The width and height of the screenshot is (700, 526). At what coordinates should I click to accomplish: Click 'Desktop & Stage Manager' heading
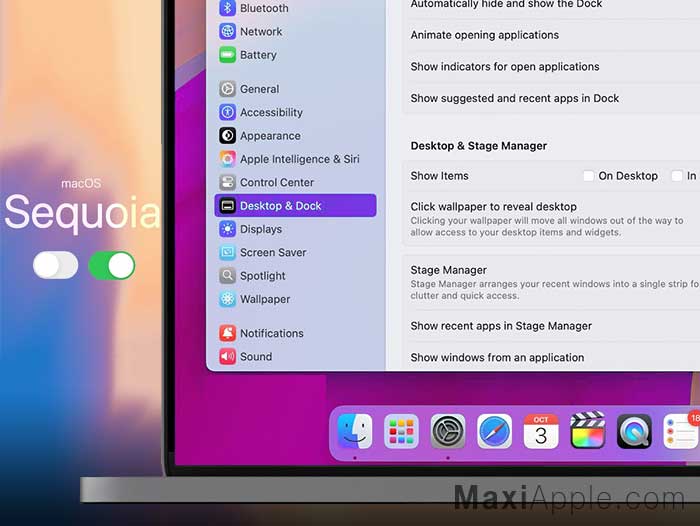pyautogui.click(x=479, y=146)
